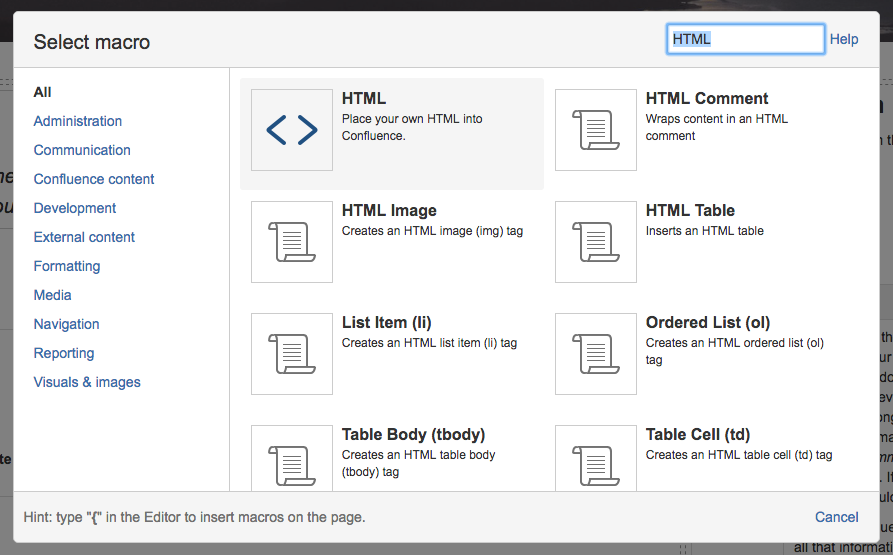Screen dimensions: 893x555
Task: Open the Media macro category
Action: tap(53, 295)
